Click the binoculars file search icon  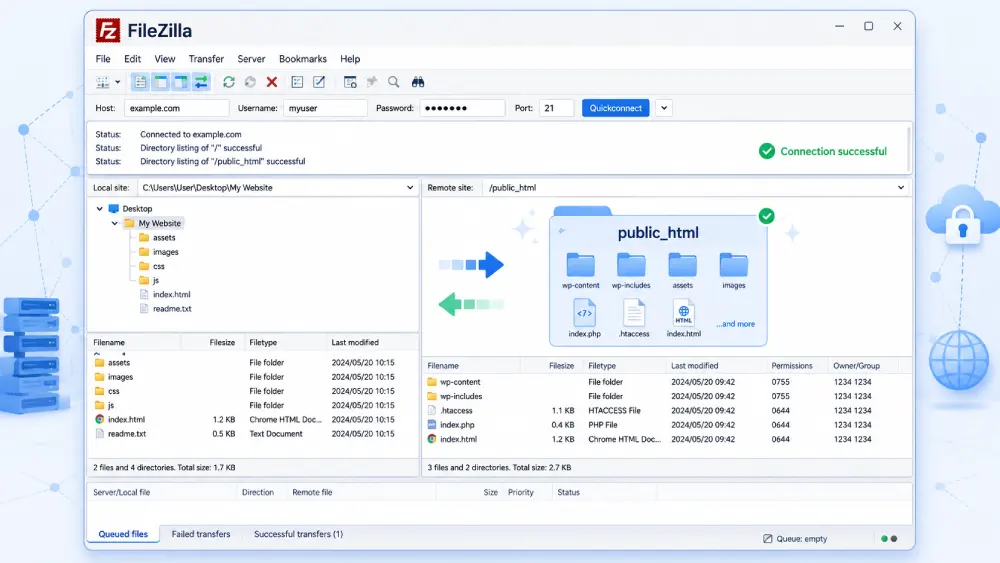(418, 82)
